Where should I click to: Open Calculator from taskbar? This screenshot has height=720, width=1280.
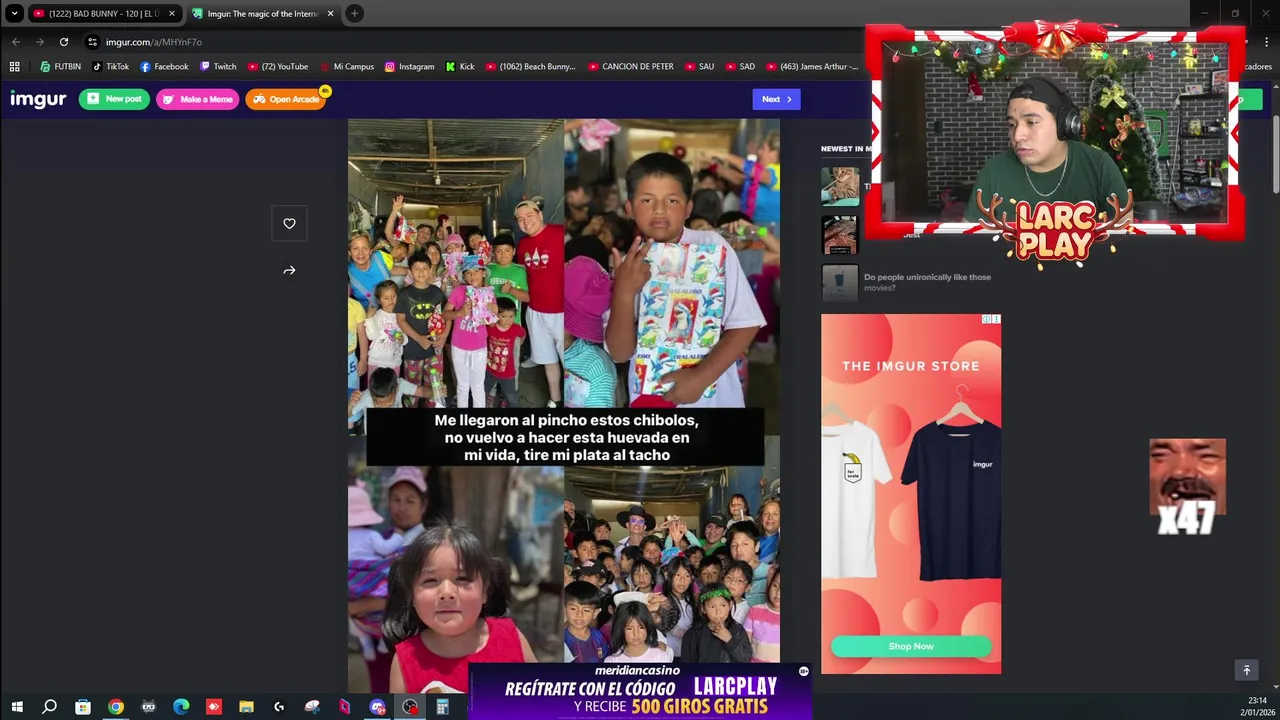coord(442,707)
